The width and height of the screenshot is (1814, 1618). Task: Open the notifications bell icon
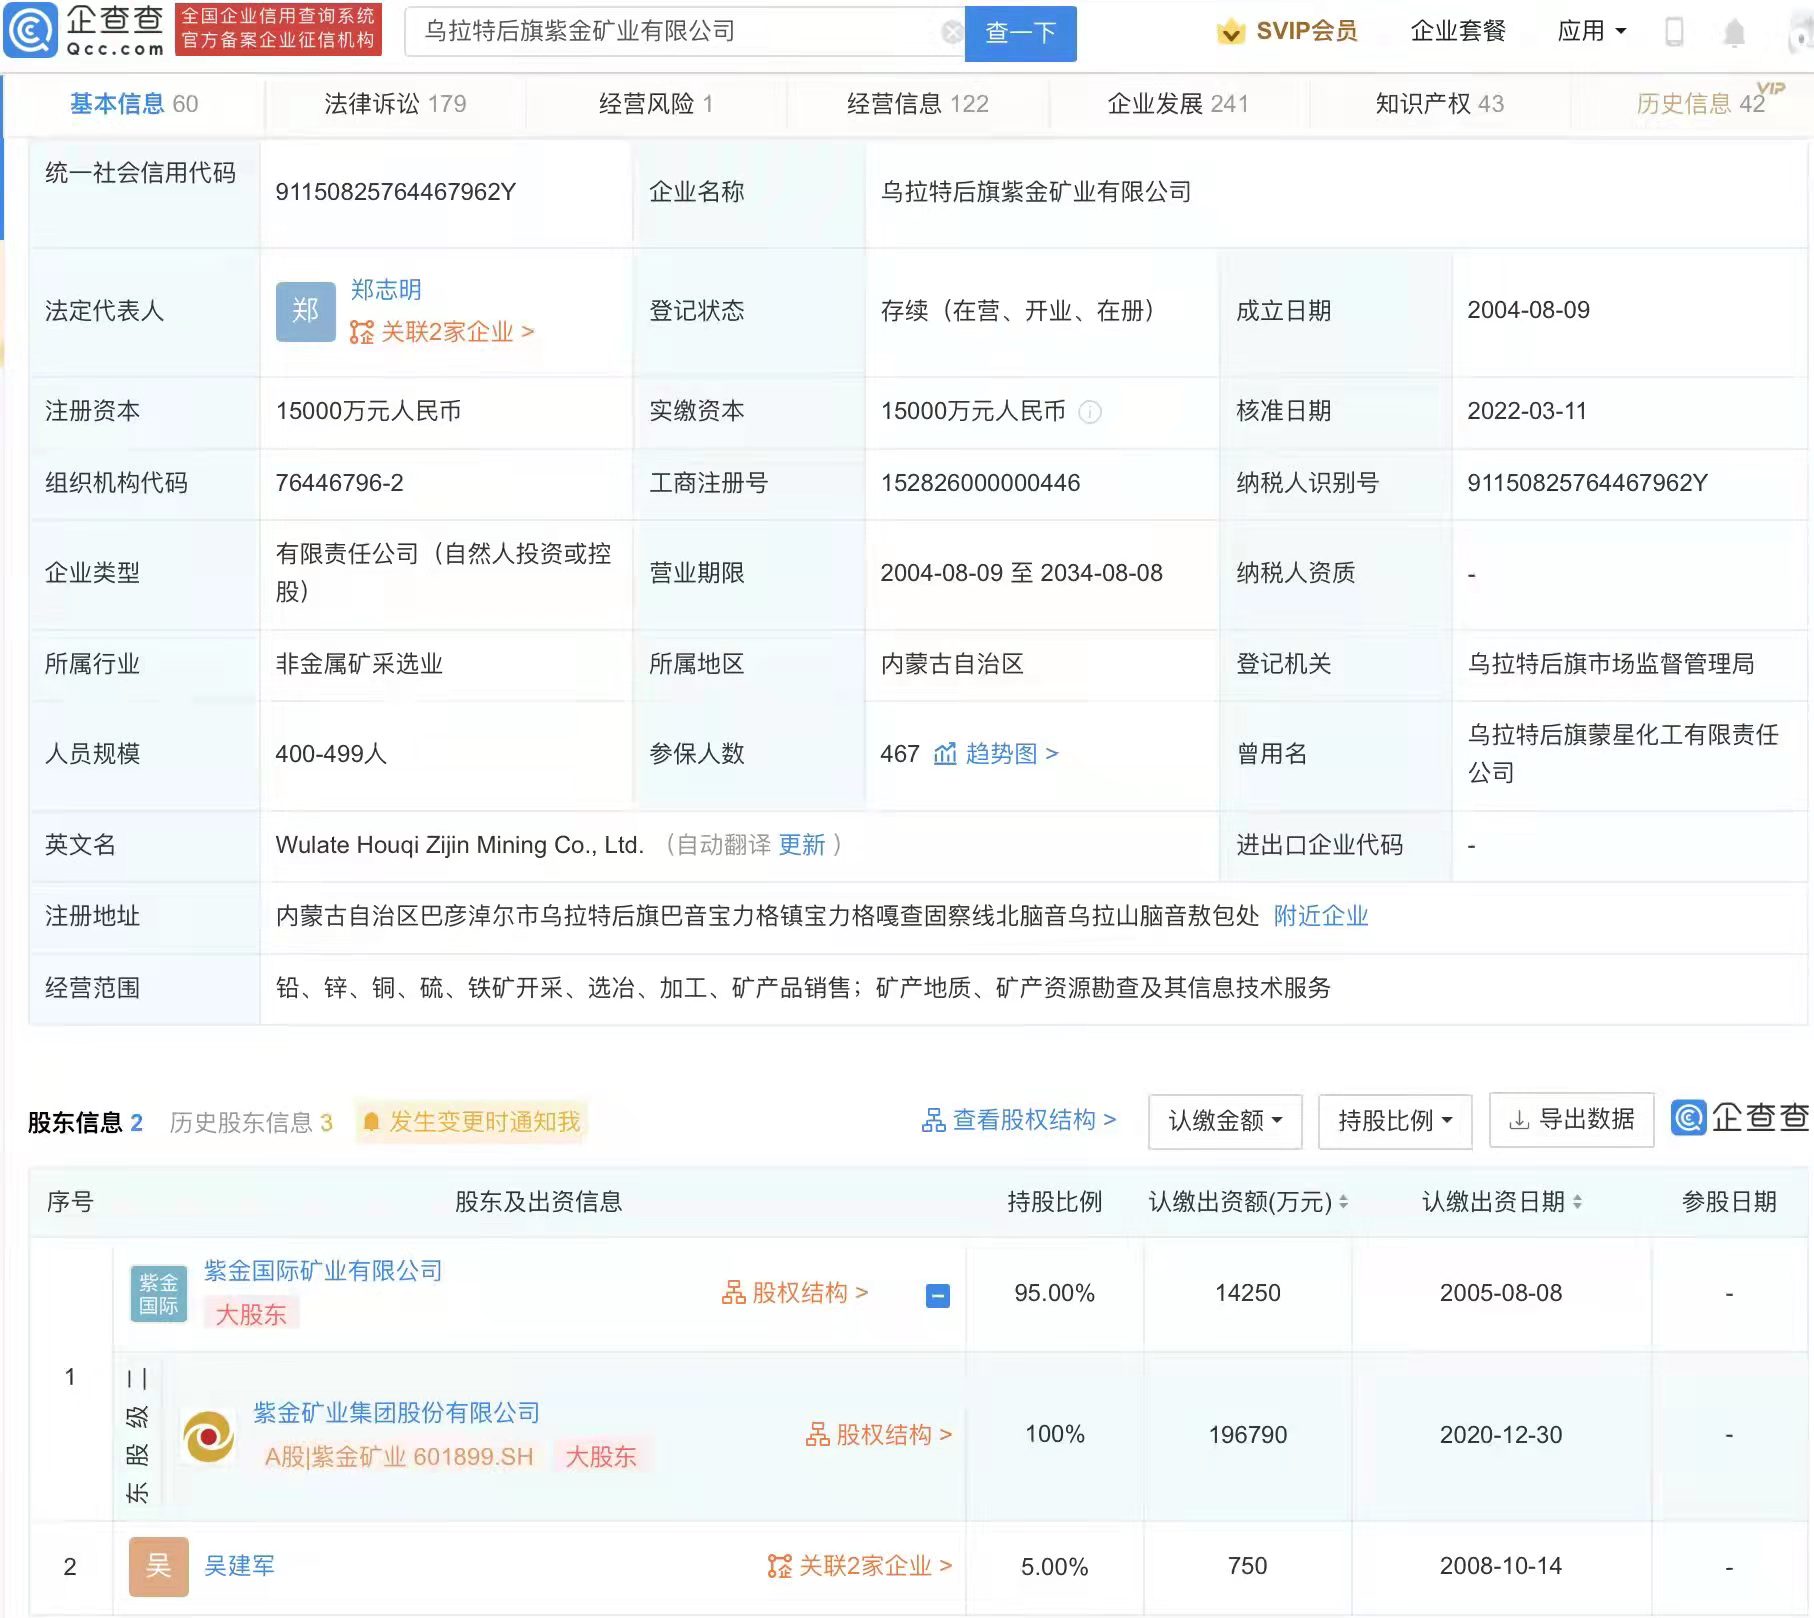pyautogui.click(x=1734, y=33)
